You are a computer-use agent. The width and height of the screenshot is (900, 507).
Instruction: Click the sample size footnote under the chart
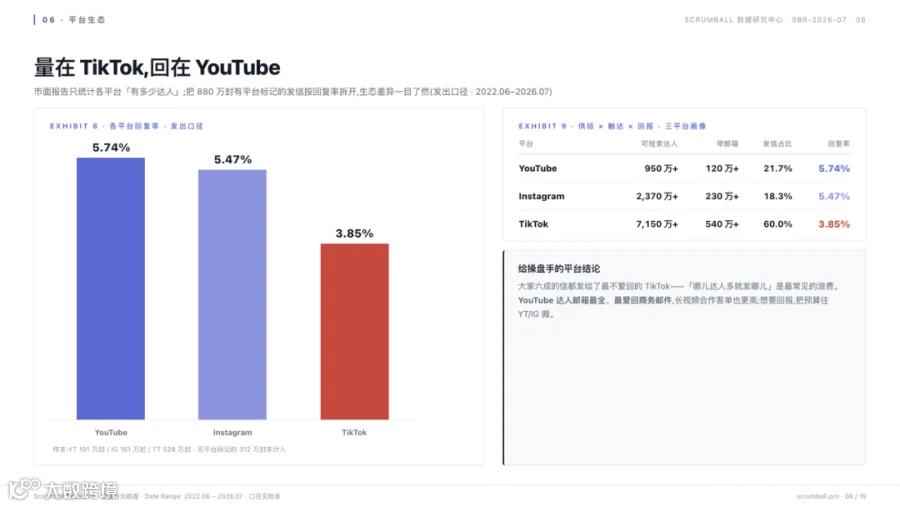(169, 450)
